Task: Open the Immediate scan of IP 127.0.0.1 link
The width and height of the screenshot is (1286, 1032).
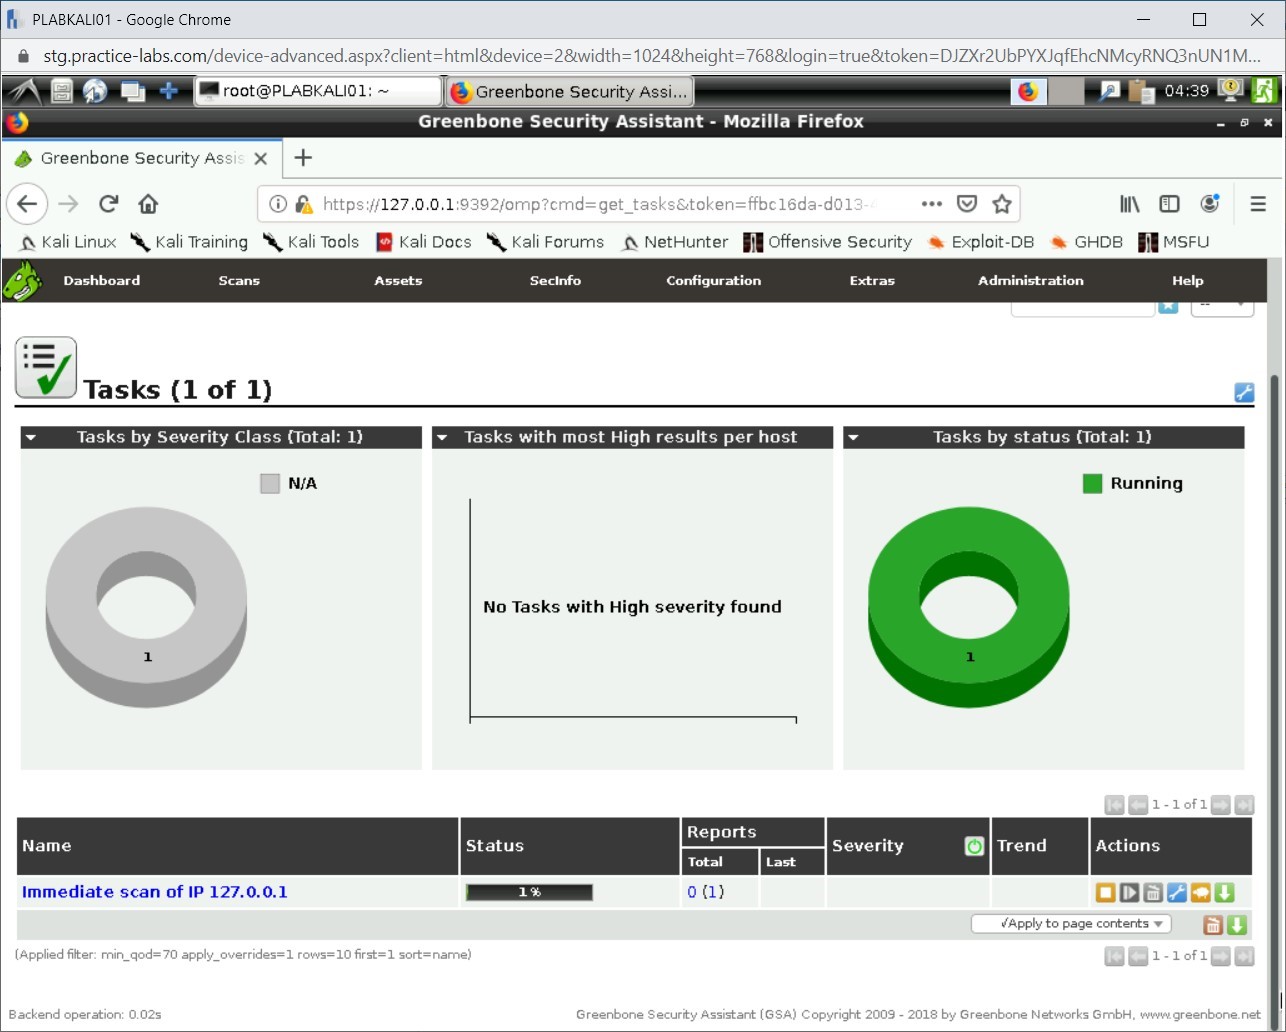Action: tap(155, 892)
